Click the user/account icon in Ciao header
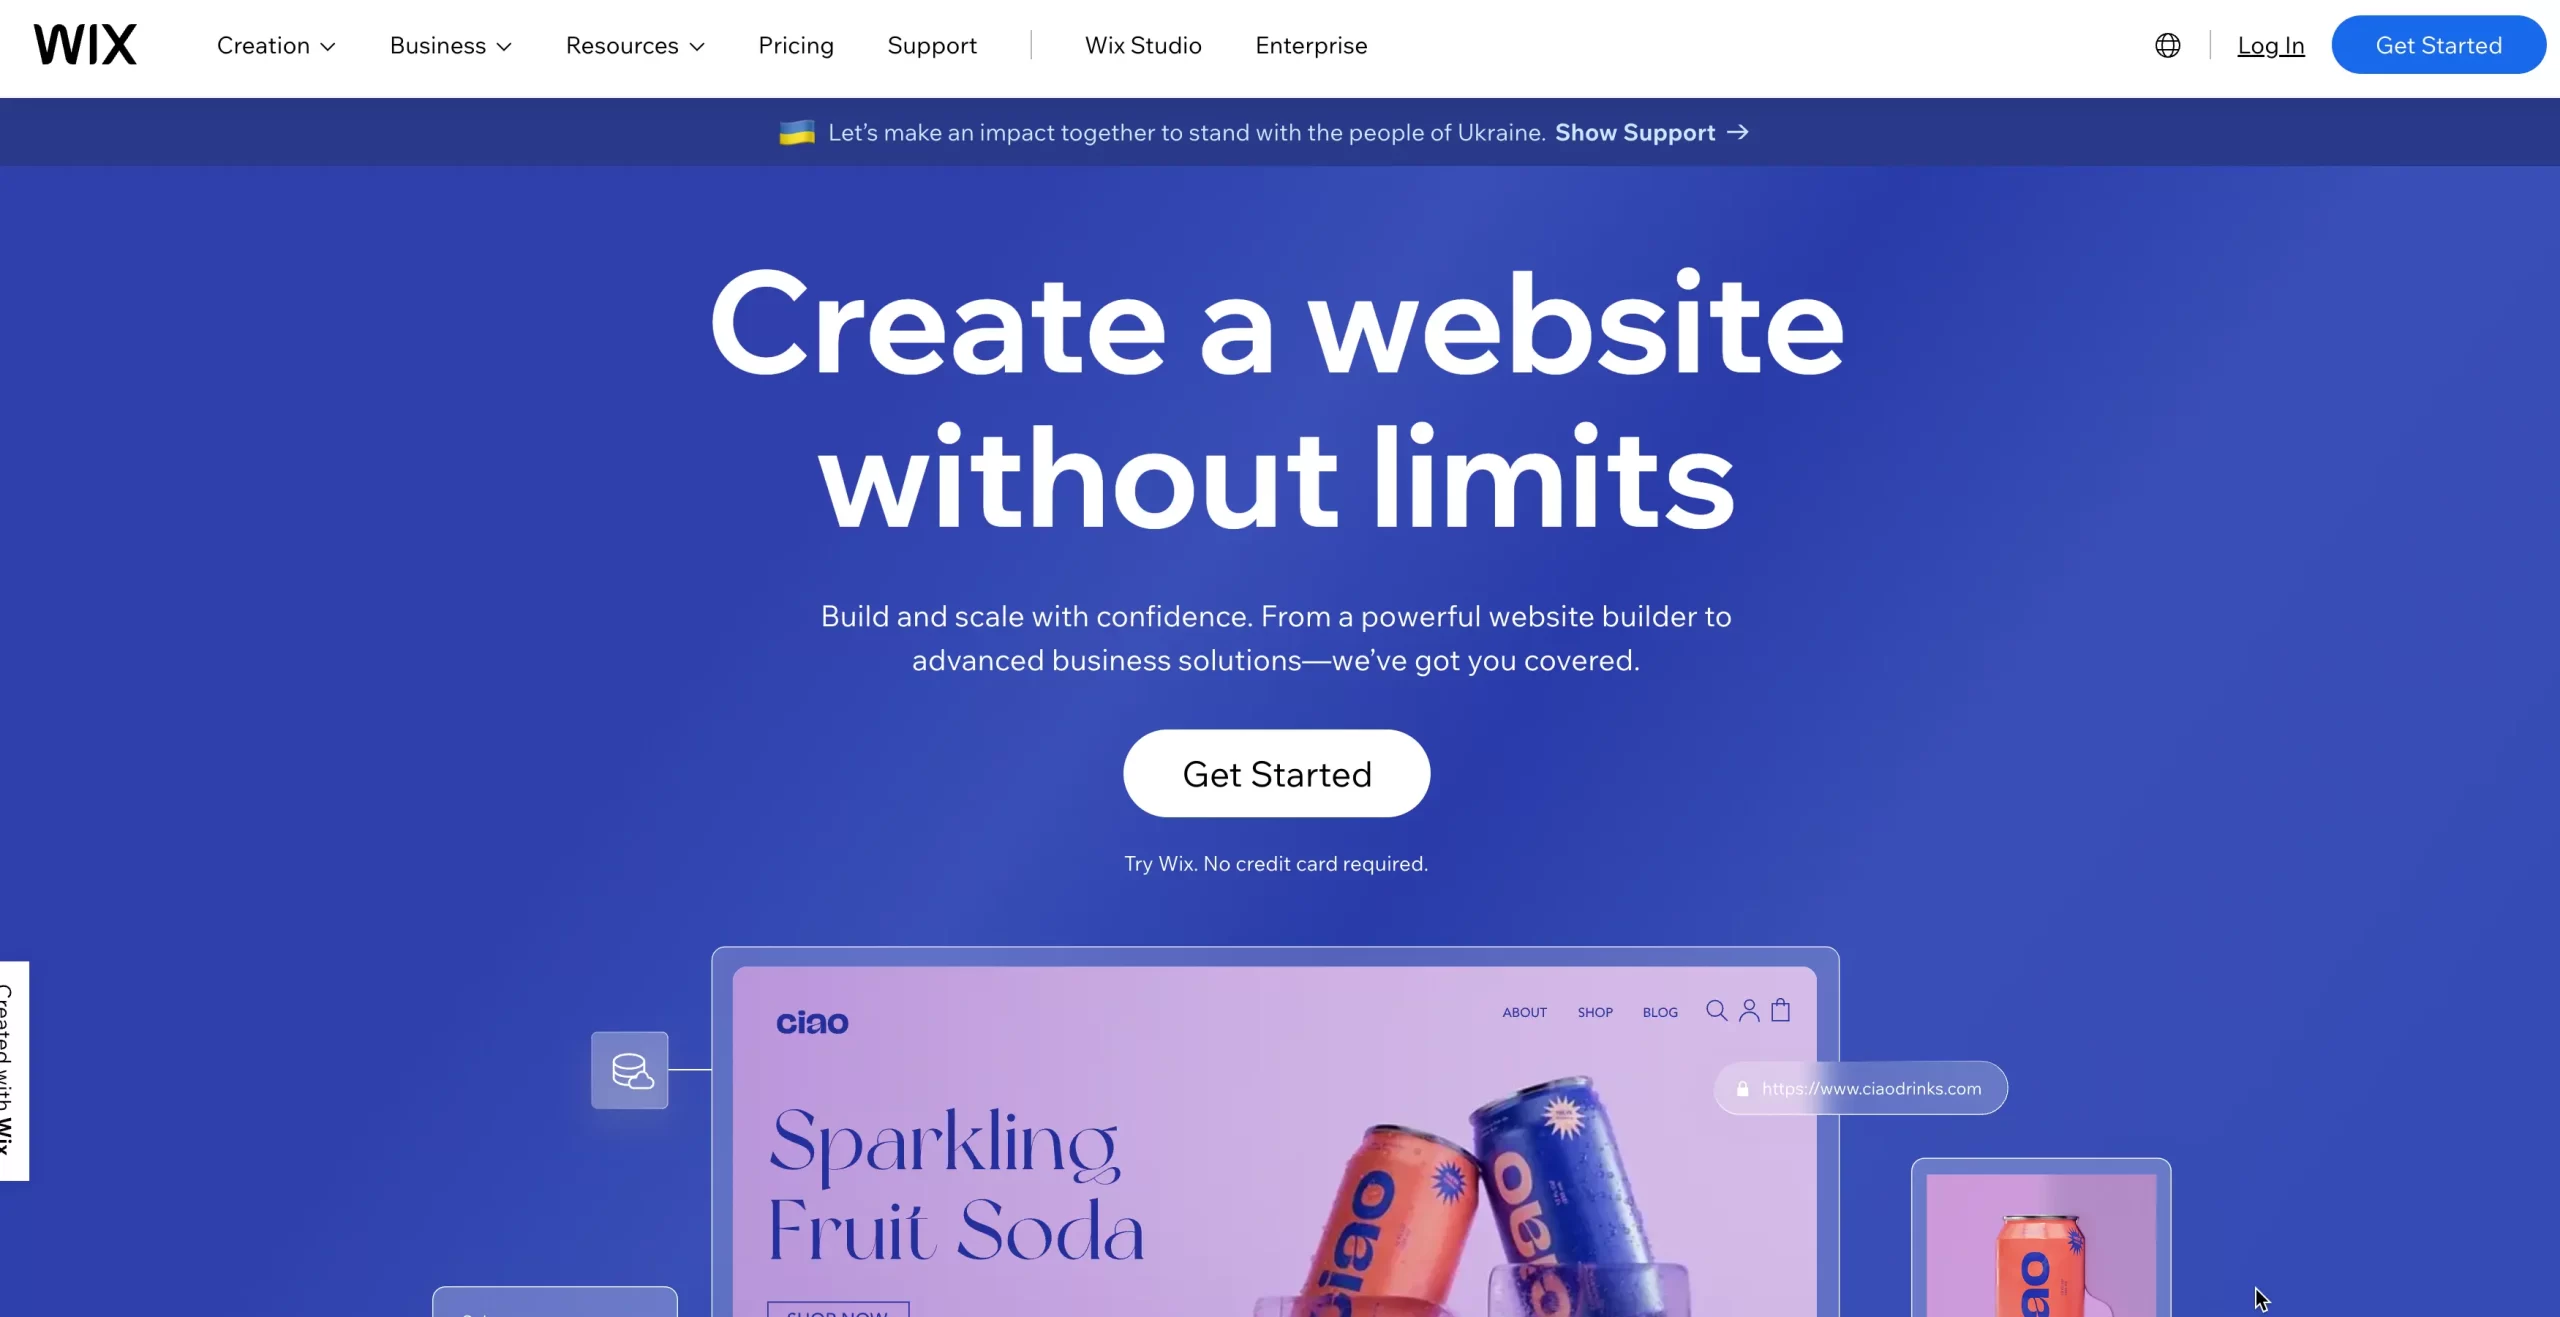The image size is (2560, 1317). coord(1749,1008)
